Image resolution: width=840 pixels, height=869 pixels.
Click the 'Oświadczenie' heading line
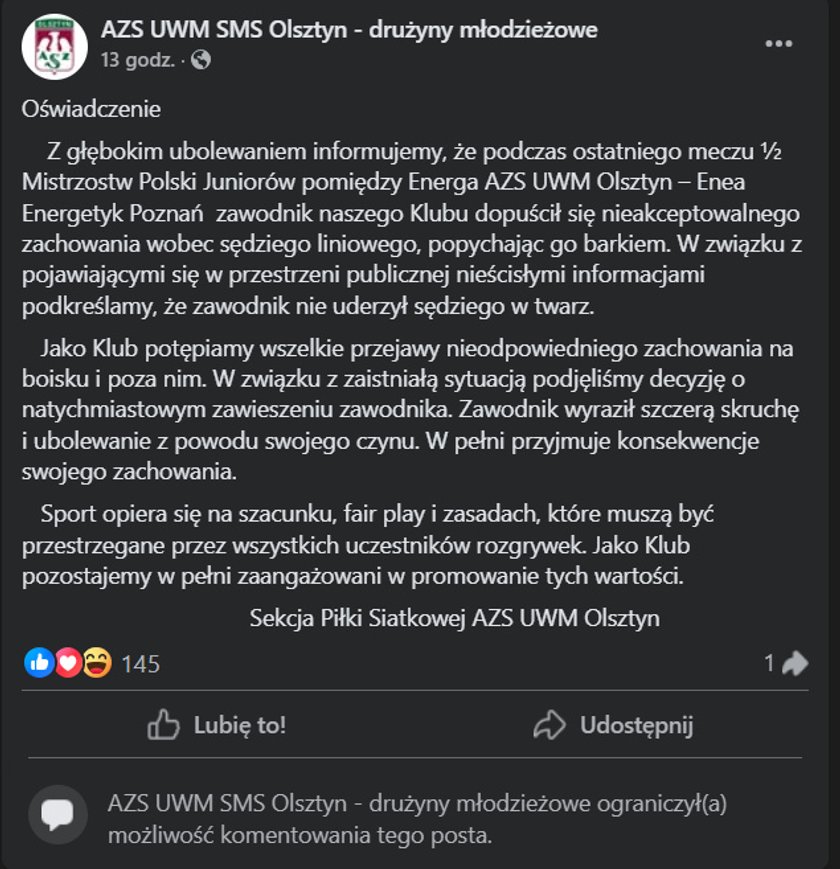[91, 109]
